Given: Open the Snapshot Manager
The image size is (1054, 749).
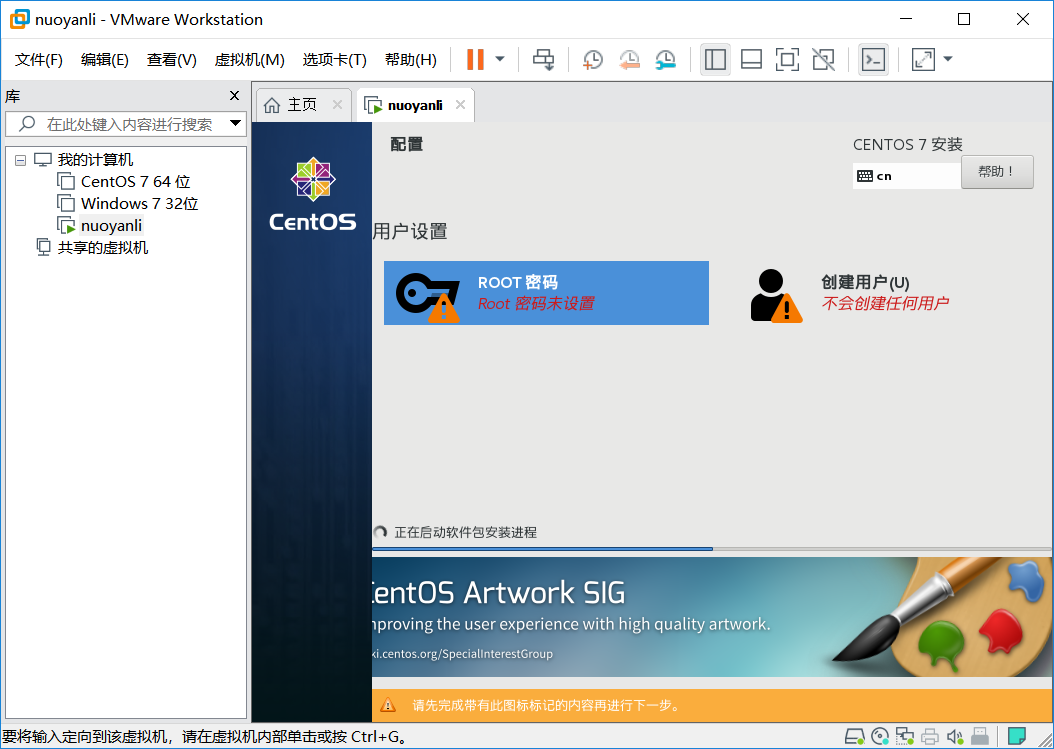Looking at the screenshot, I should [x=665, y=60].
